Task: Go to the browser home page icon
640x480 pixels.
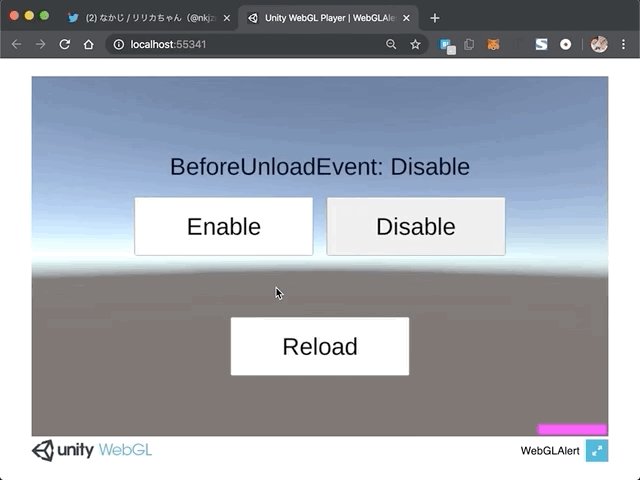Action: (x=89, y=44)
